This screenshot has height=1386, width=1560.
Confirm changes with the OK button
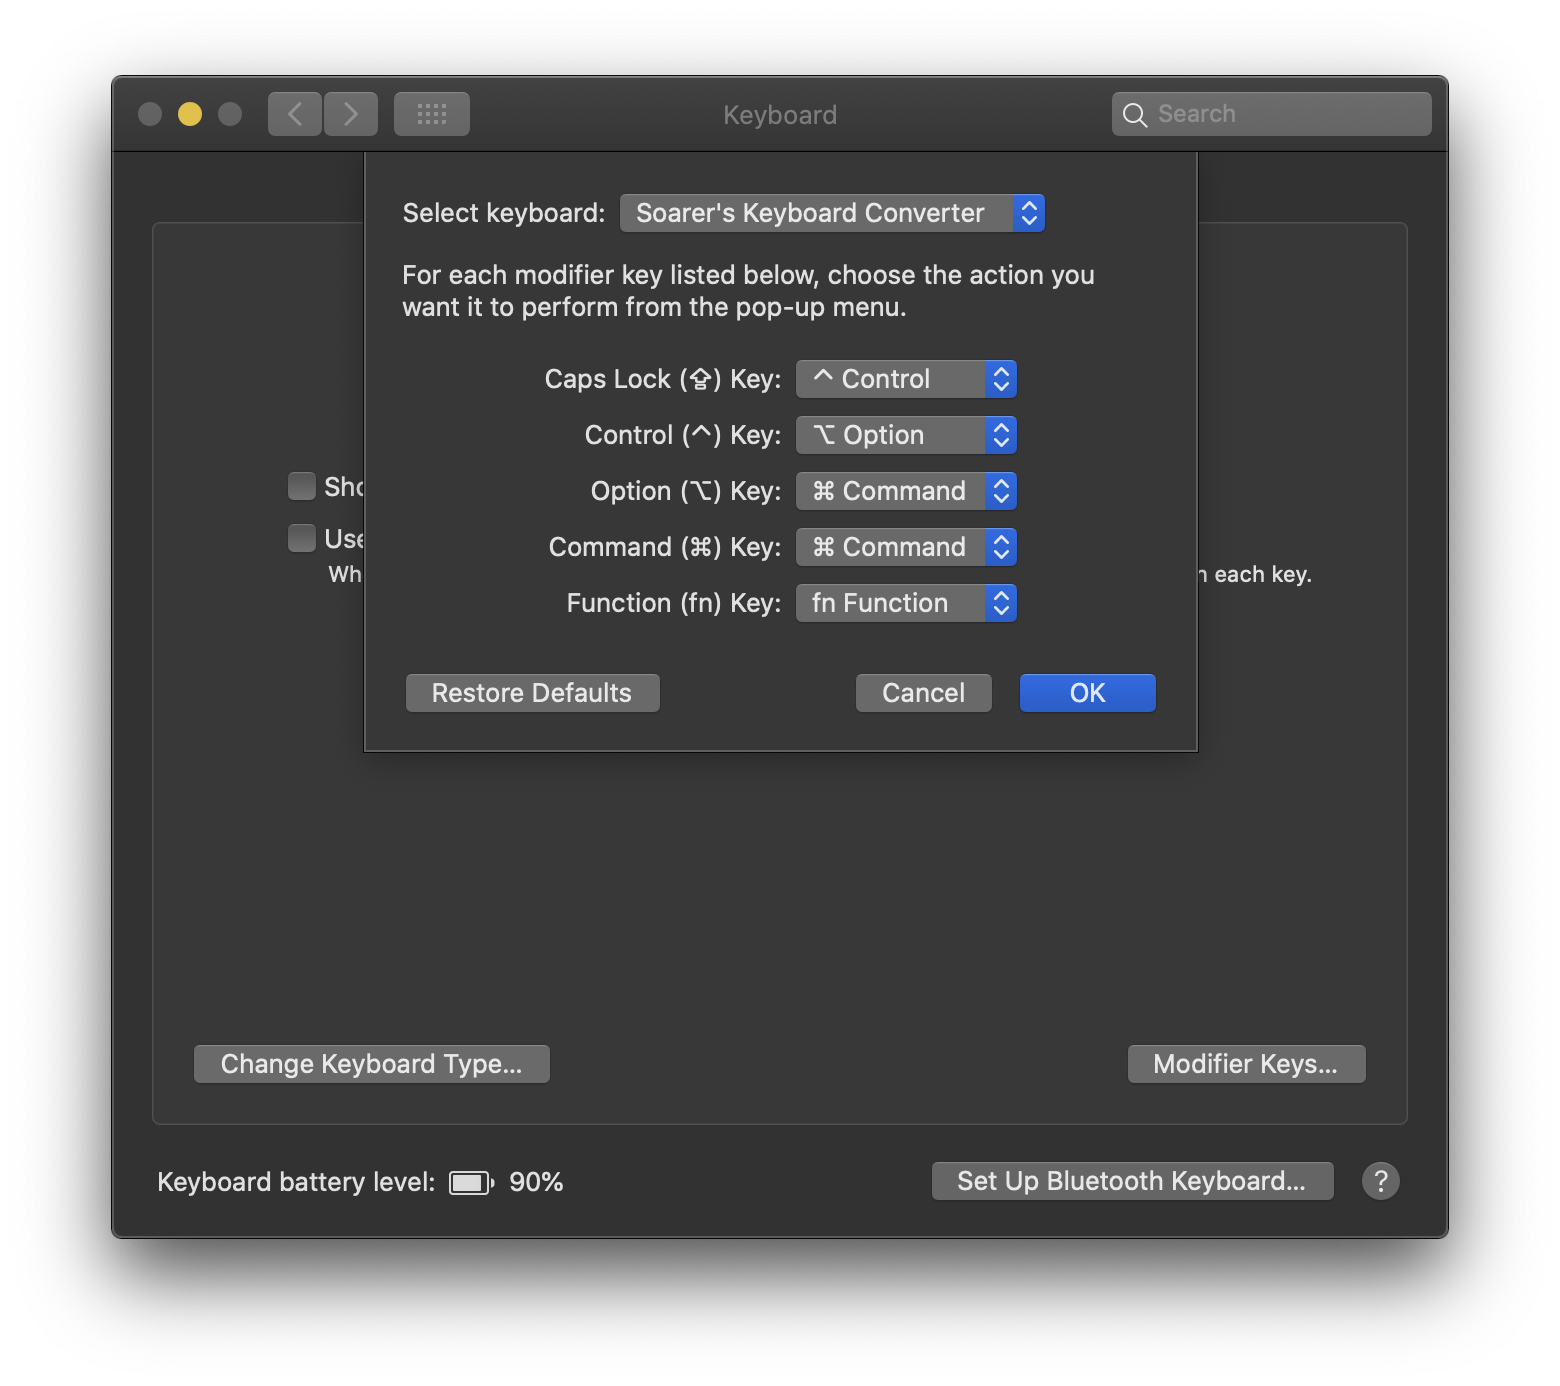pyautogui.click(x=1087, y=692)
